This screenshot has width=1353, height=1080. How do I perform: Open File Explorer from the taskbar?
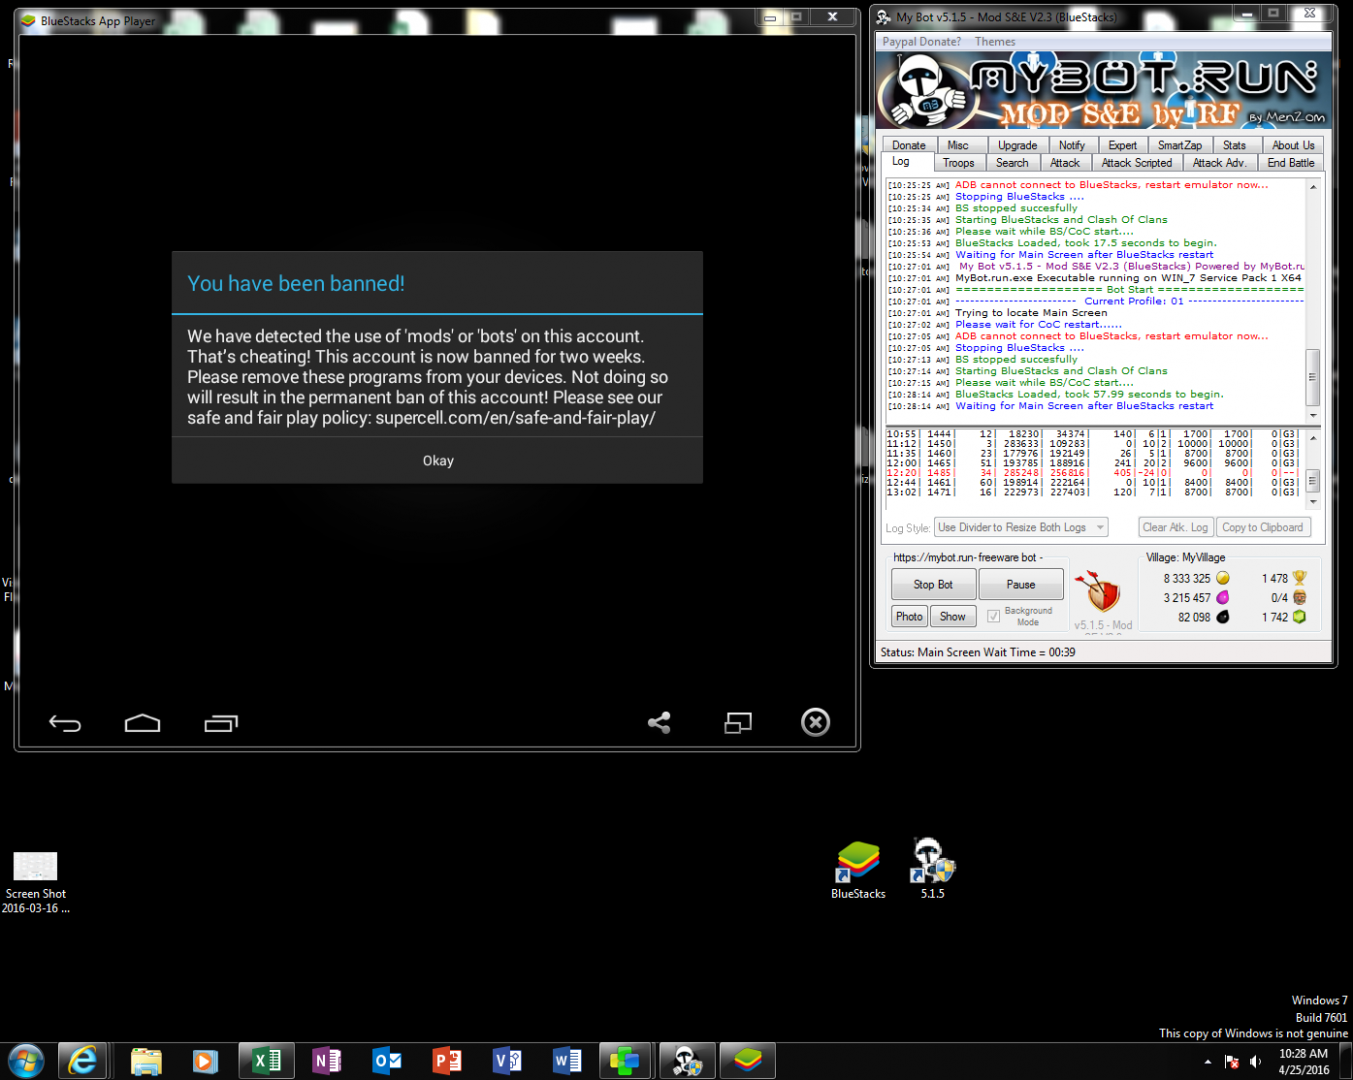click(x=146, y=1060)
